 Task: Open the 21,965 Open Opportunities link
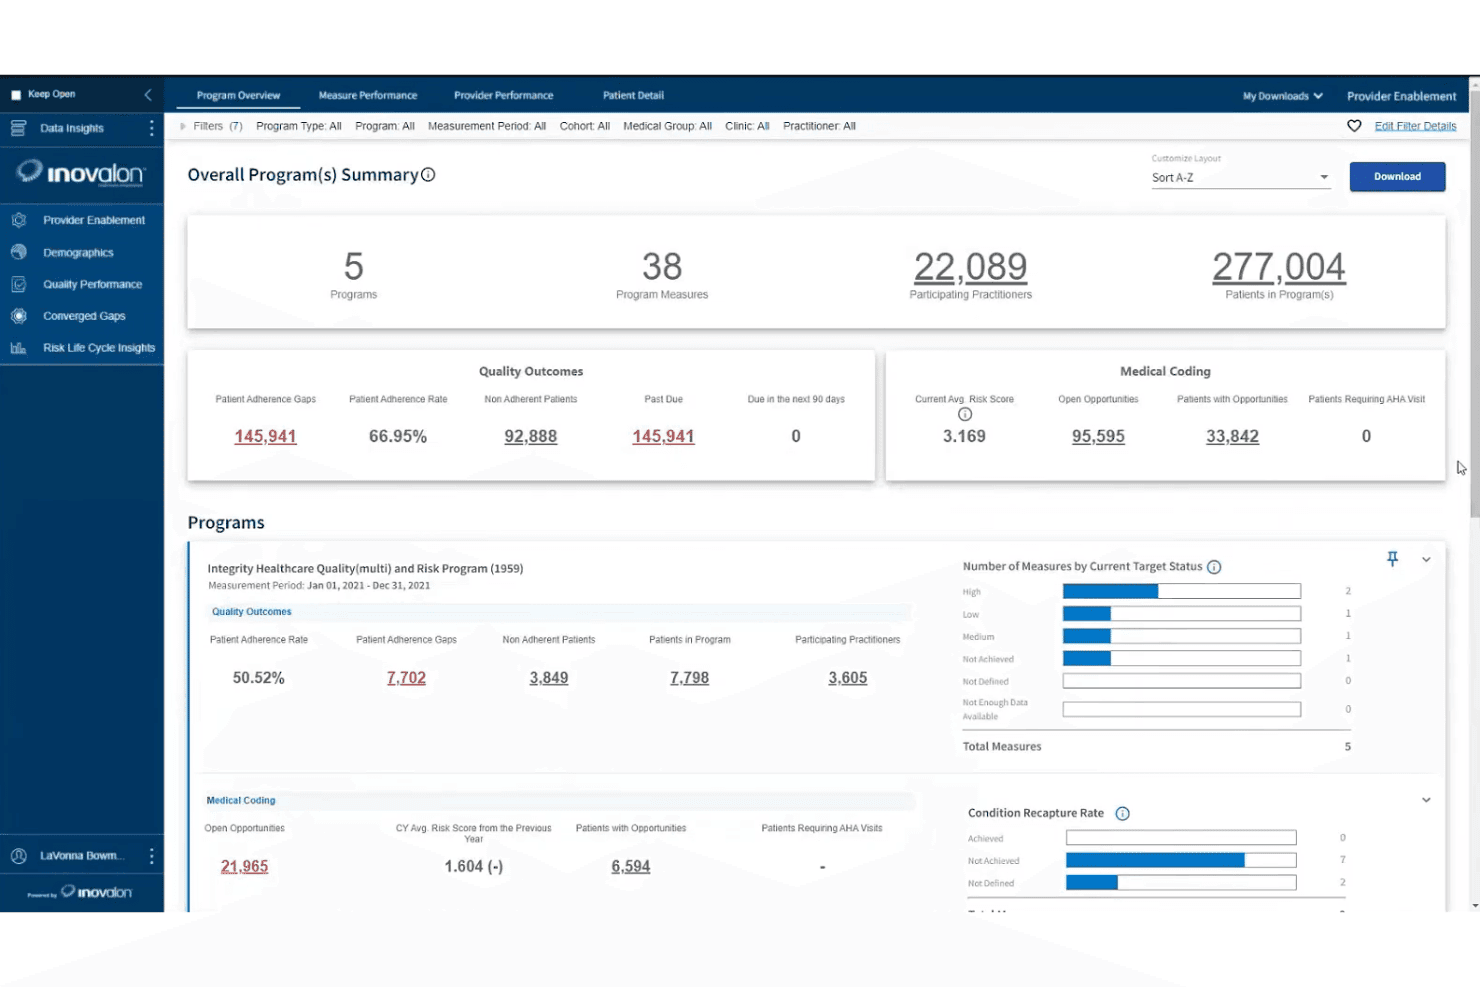click(244, 867)
